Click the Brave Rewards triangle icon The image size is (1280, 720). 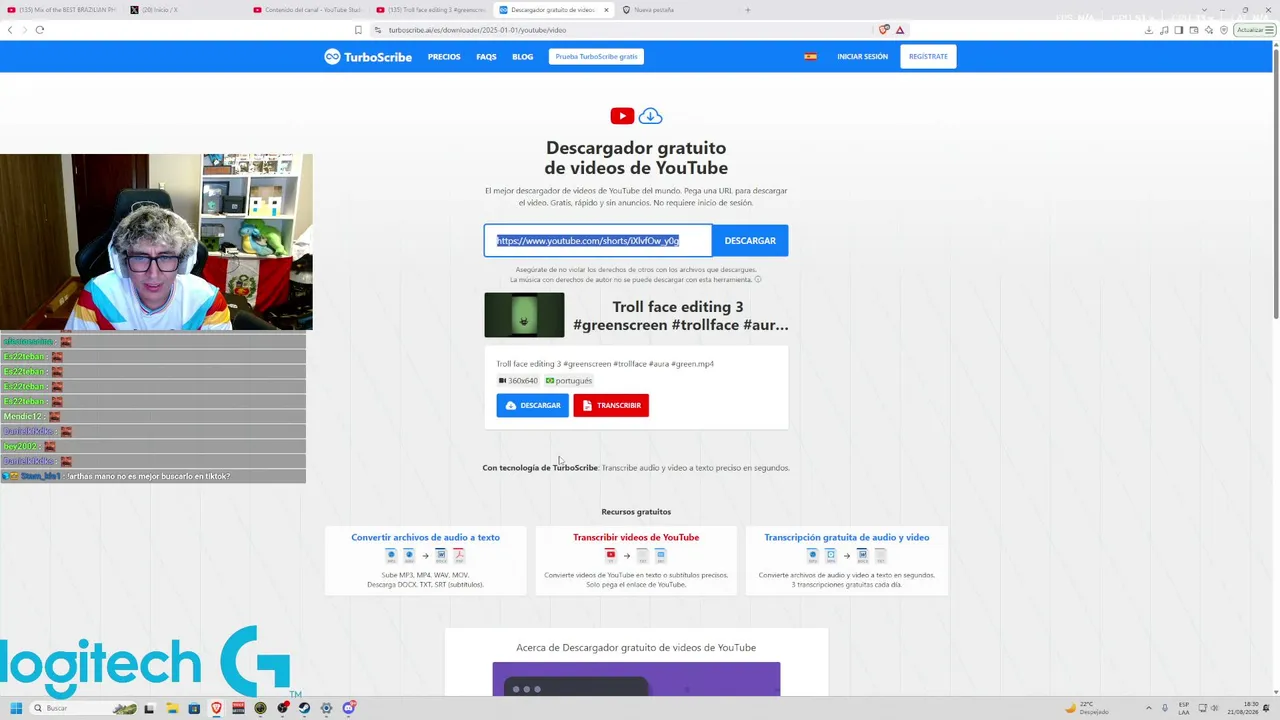900,30
